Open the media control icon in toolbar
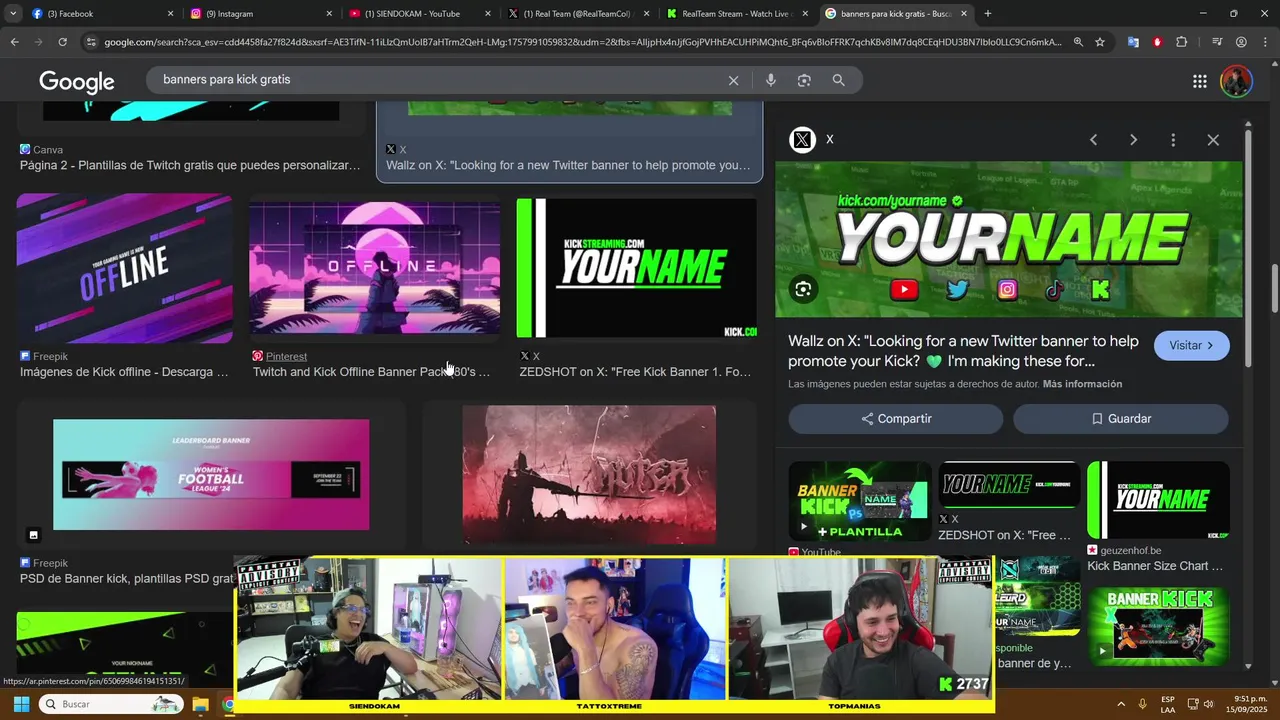The width and height of the screenshot is (1280, 720). [x=1217, y=42]
